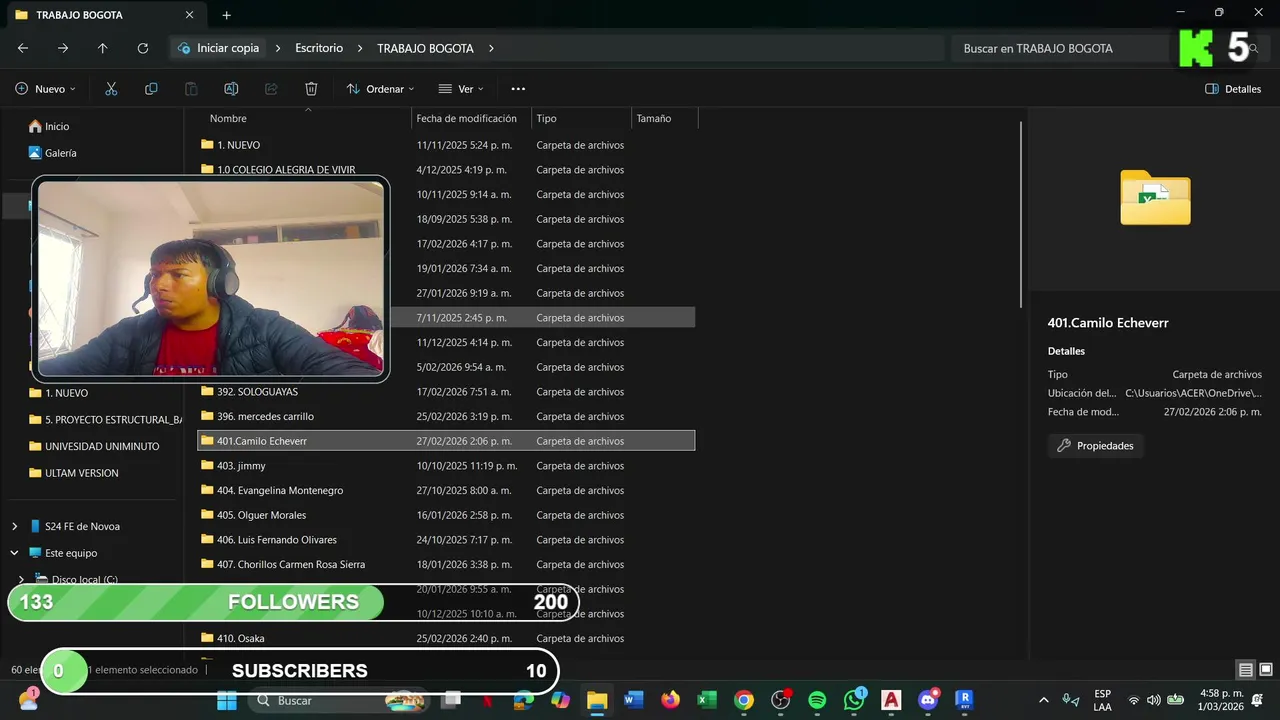1280x720 pixels.
Task: Go to Inicio in the sidebar
Action: (49, 126)
